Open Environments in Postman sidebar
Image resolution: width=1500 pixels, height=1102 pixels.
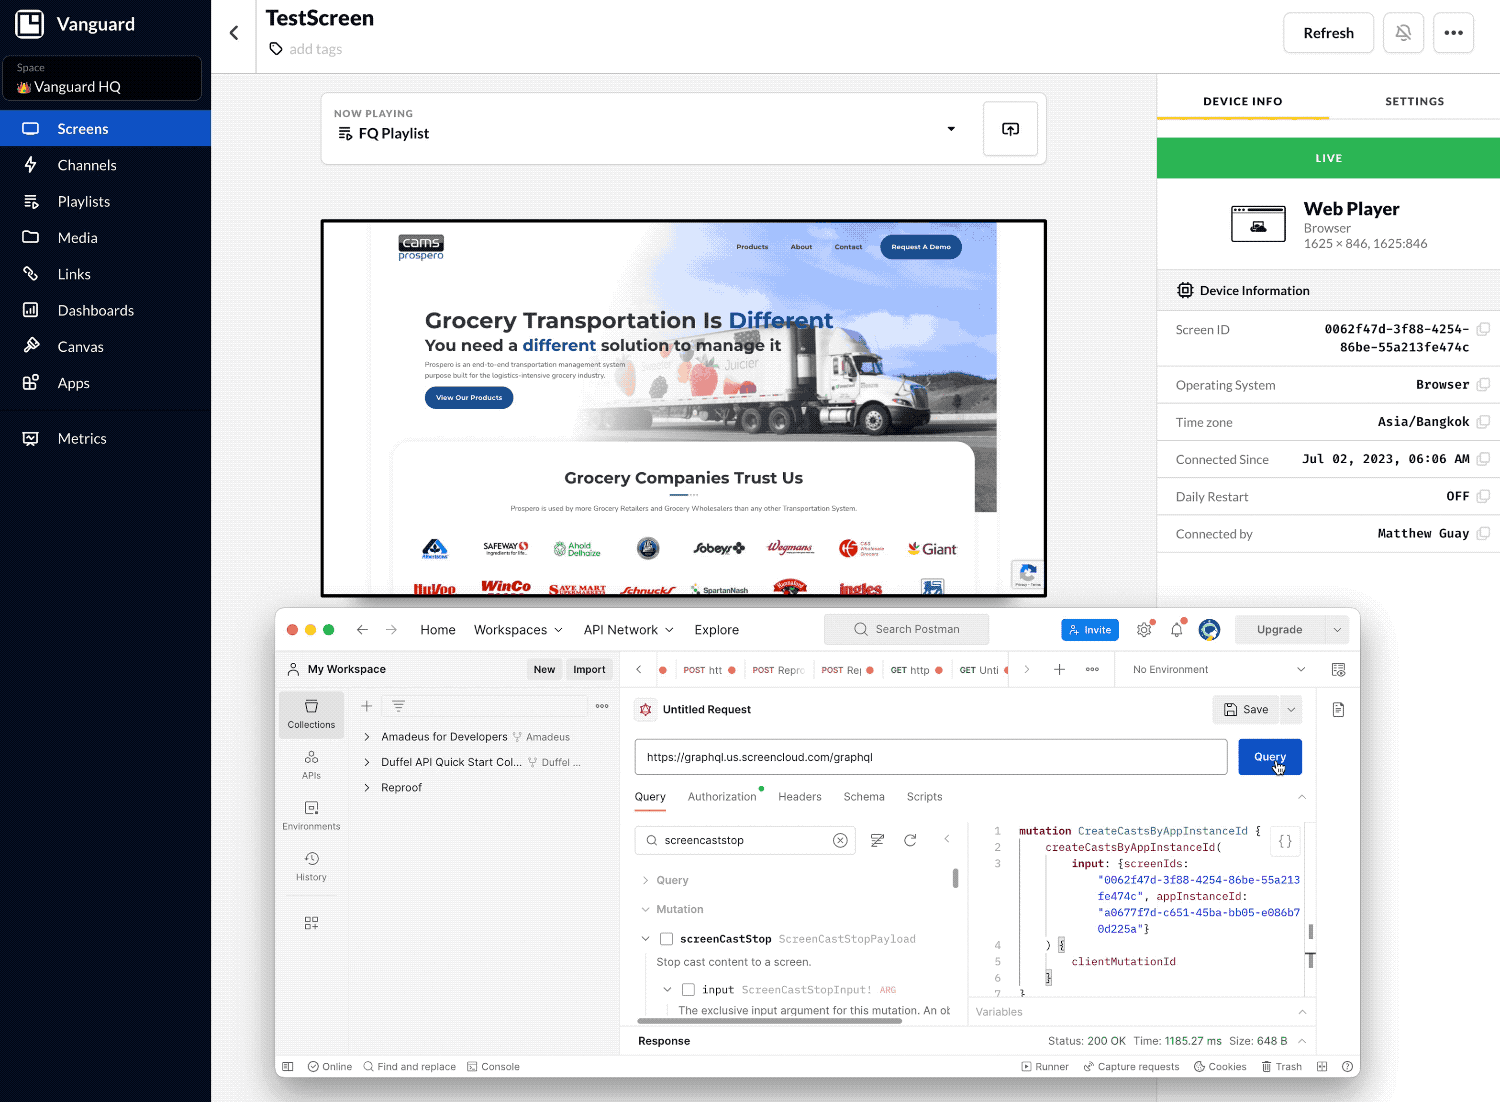(311, 816)
